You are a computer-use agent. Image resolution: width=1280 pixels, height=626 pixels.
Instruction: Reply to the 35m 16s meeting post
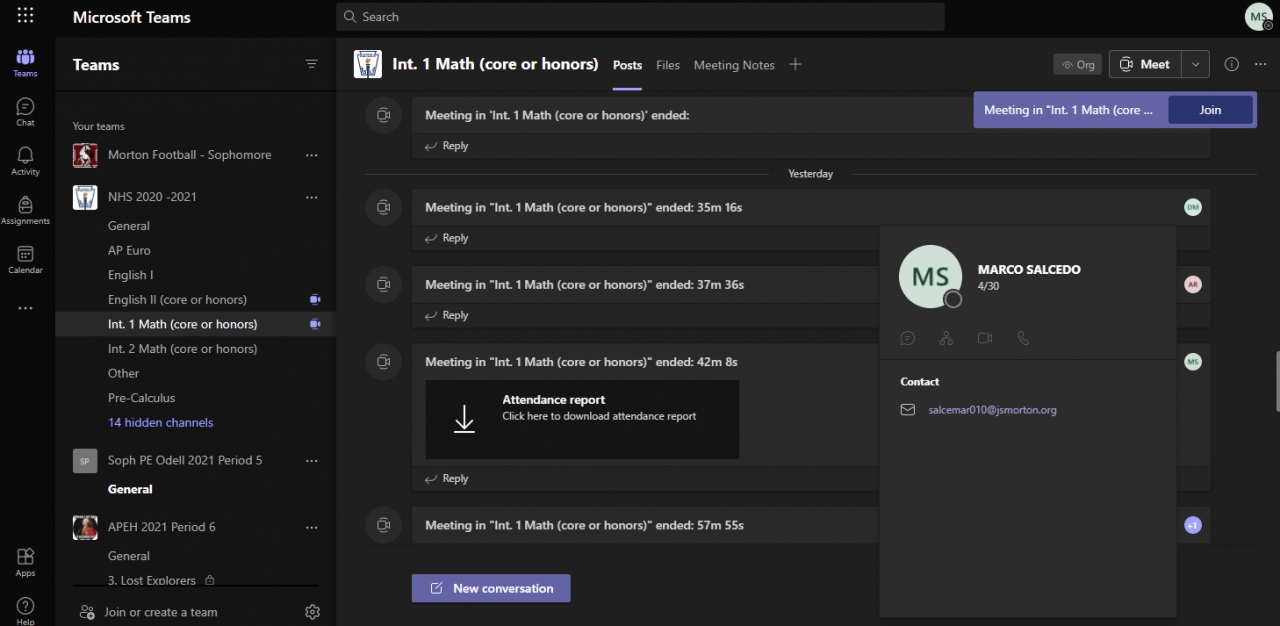446,238
